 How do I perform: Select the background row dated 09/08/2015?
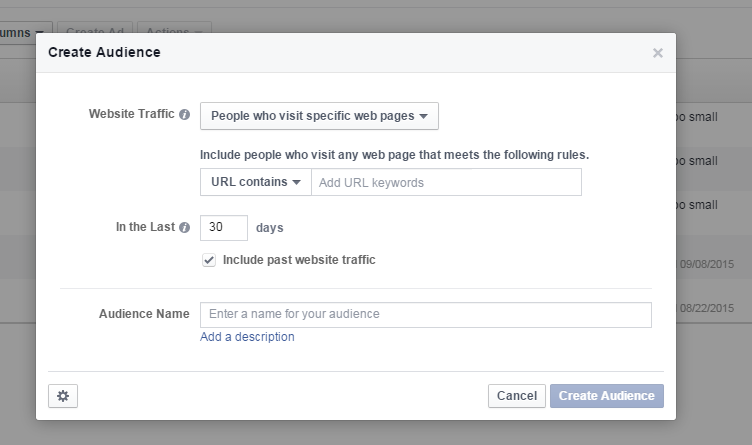[712, 265]
